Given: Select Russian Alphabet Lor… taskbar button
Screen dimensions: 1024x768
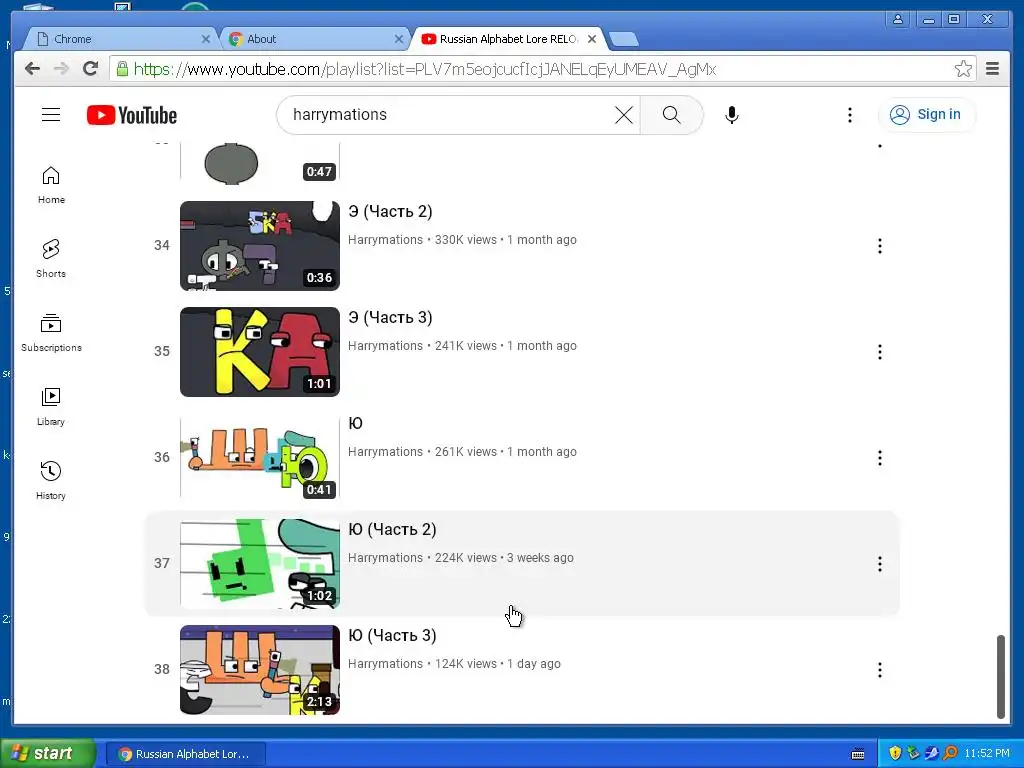Looking at the screenshot, I should coord(185,754).
